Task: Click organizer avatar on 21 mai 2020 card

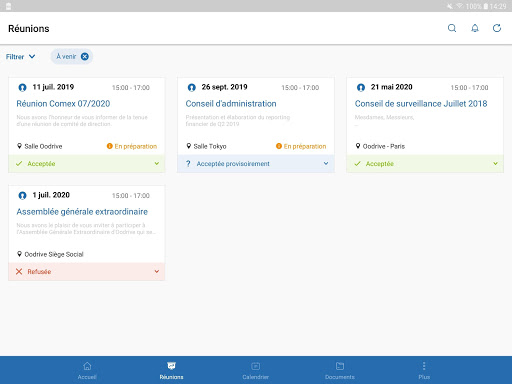Action: click(x=361, y=87)
